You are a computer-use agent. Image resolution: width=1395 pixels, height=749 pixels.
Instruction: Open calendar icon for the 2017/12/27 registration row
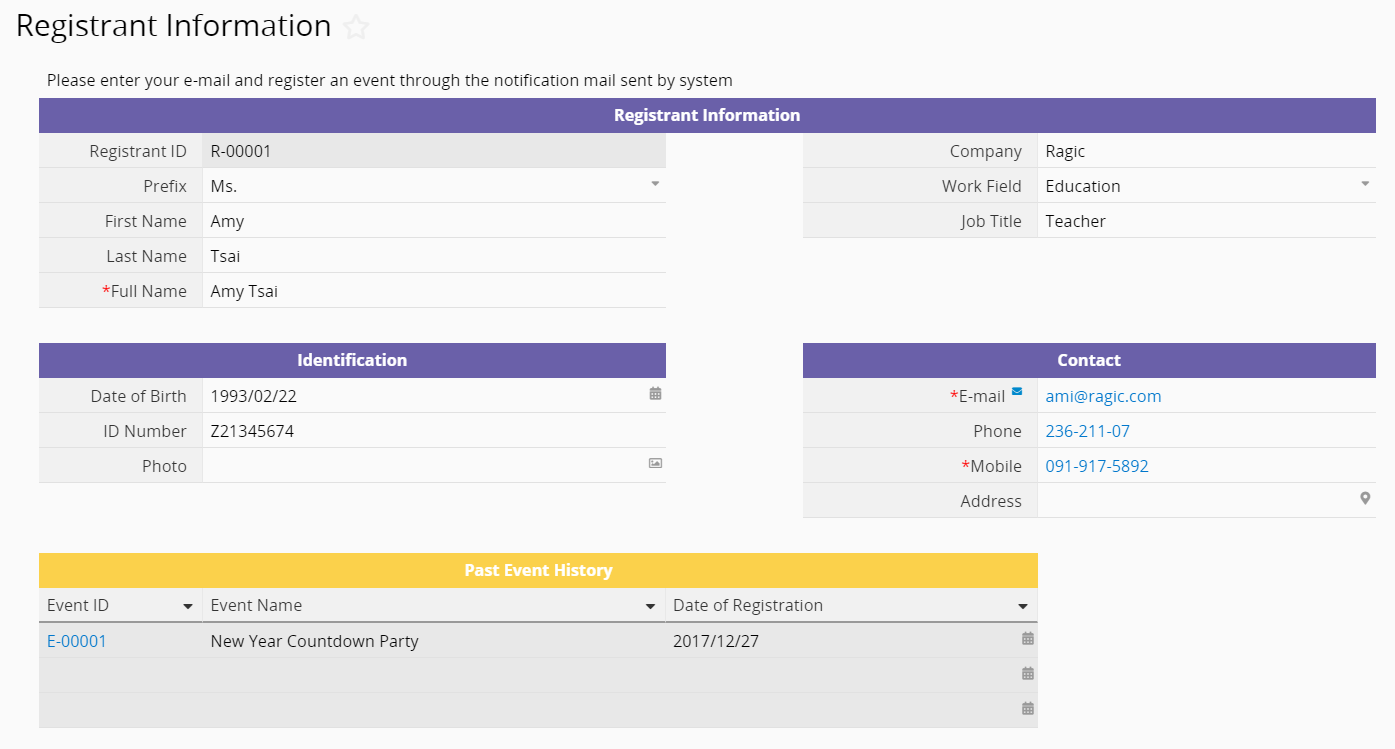point(1027,638)
